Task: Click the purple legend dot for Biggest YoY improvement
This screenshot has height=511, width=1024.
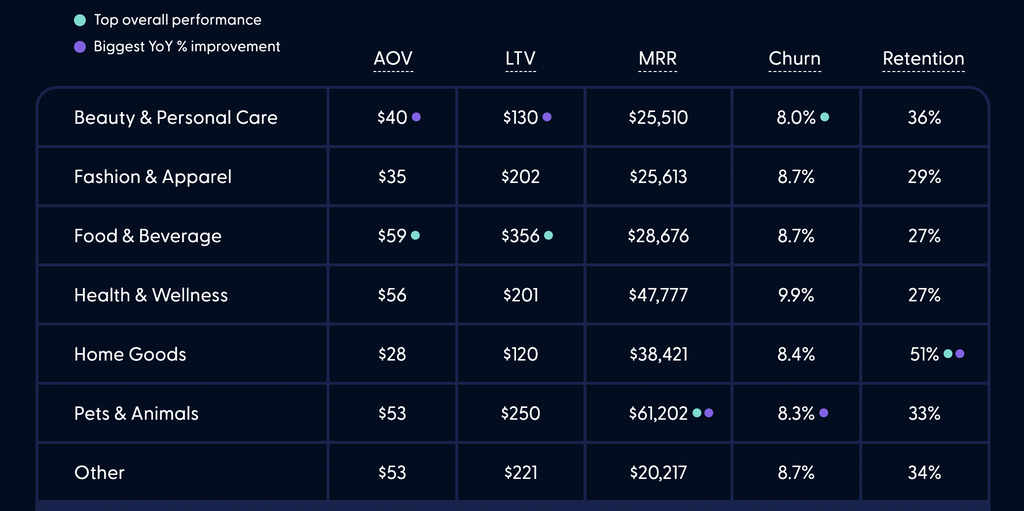Action: point(80,46)
